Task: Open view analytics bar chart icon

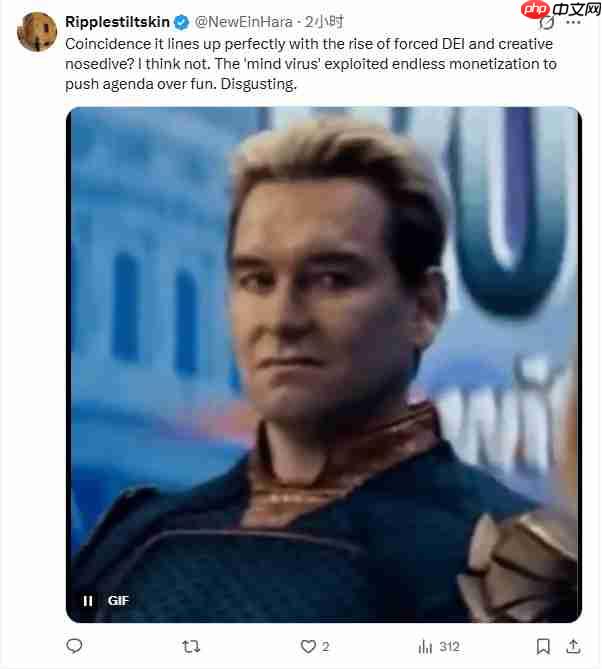Action: pyautogui.click(x=425, y=647)
